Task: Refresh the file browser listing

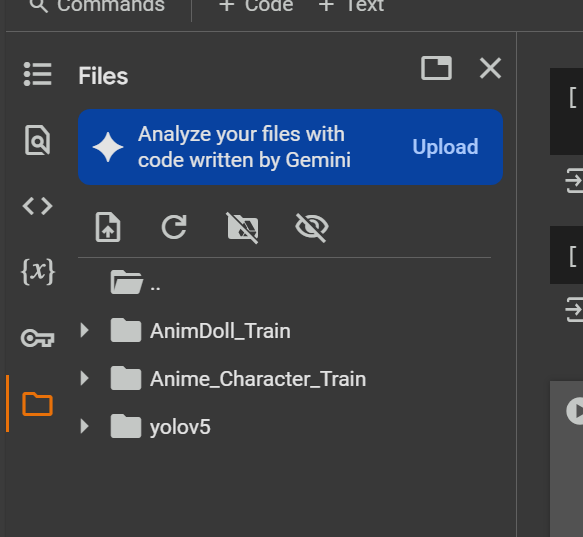Action: click(174, 227)
